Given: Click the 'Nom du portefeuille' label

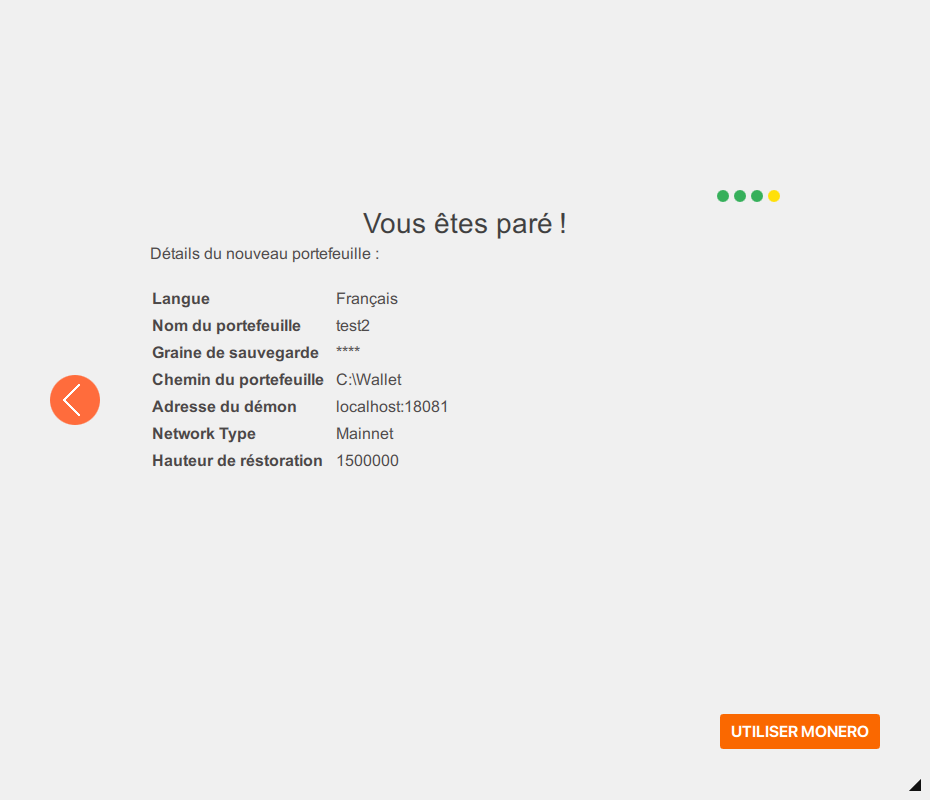Looking at the screenshot, I should point(227,326).
